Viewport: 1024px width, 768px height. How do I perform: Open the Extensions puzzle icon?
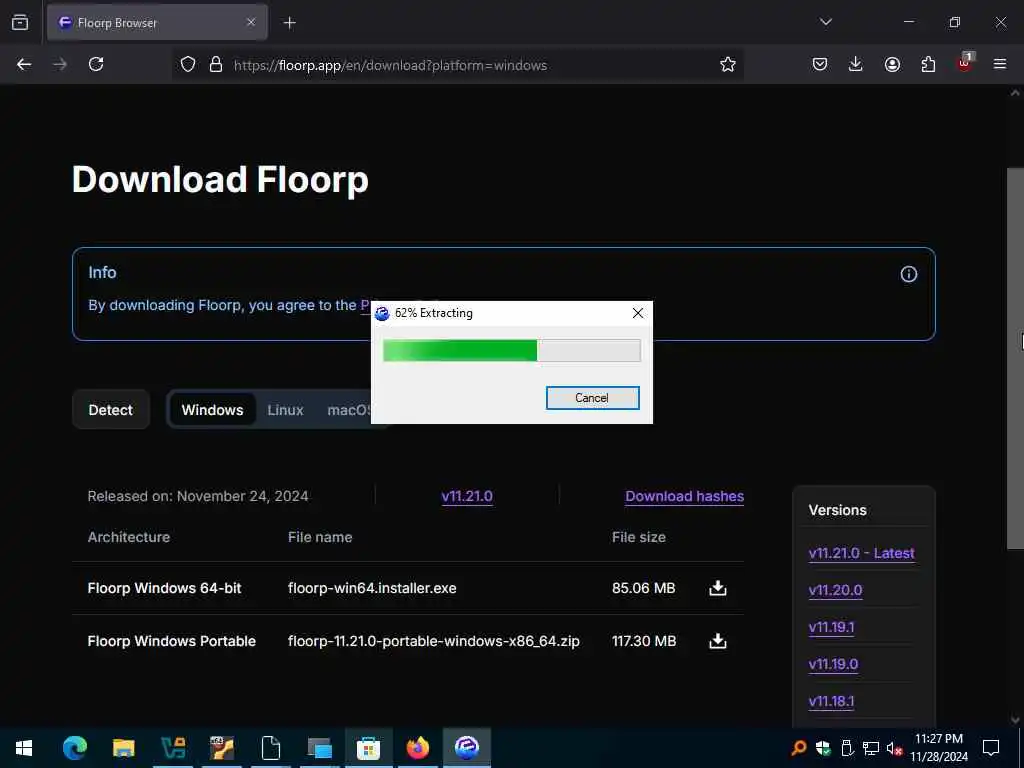928,64
